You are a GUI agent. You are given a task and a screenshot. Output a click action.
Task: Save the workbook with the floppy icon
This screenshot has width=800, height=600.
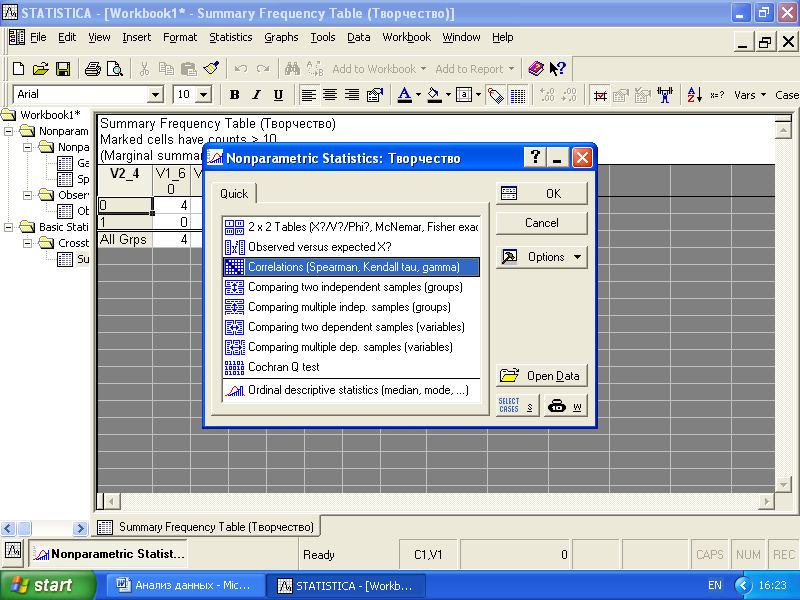[63, 69]
